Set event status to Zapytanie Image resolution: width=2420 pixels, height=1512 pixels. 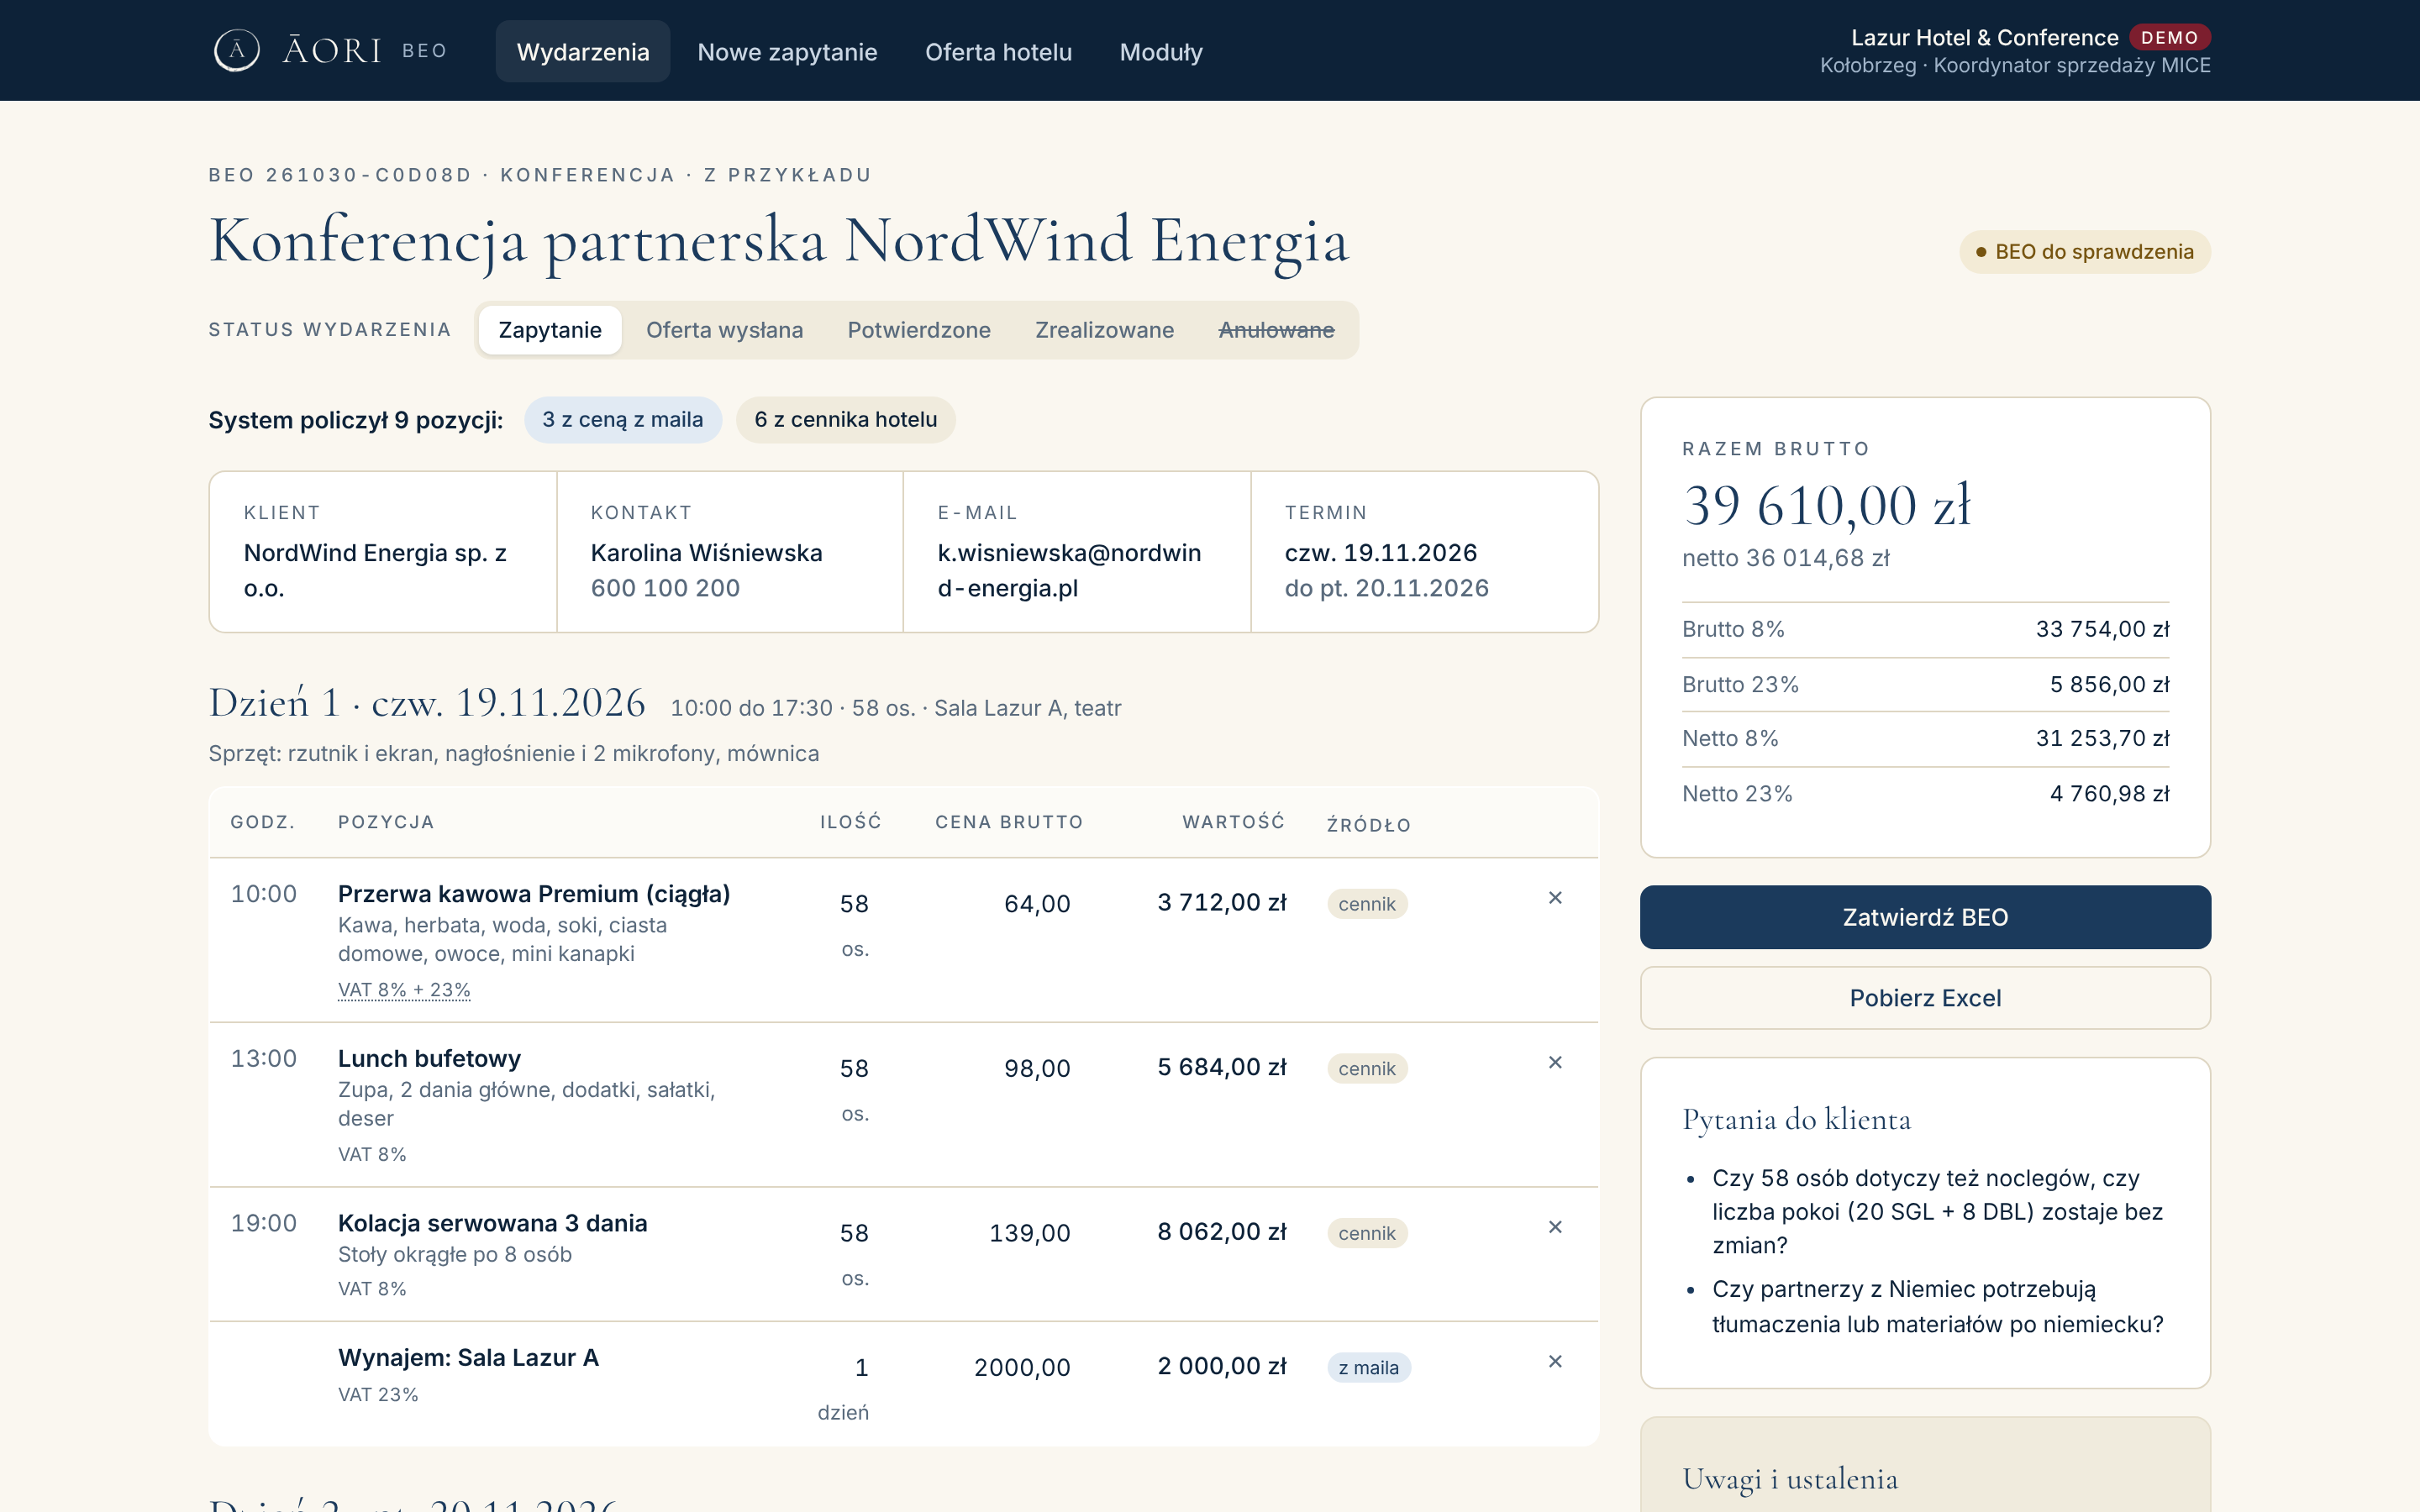pos(550,330)
